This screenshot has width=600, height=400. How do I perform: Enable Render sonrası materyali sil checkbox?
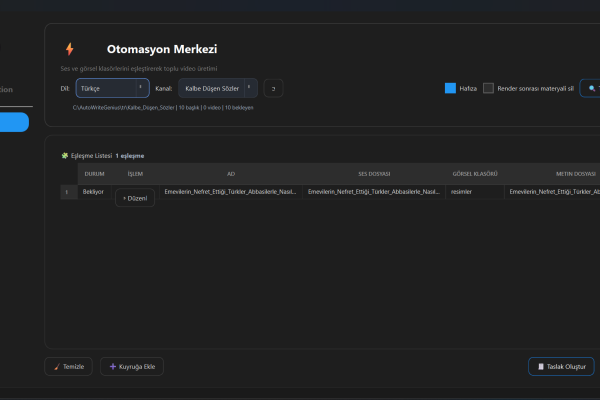point(488,88)
